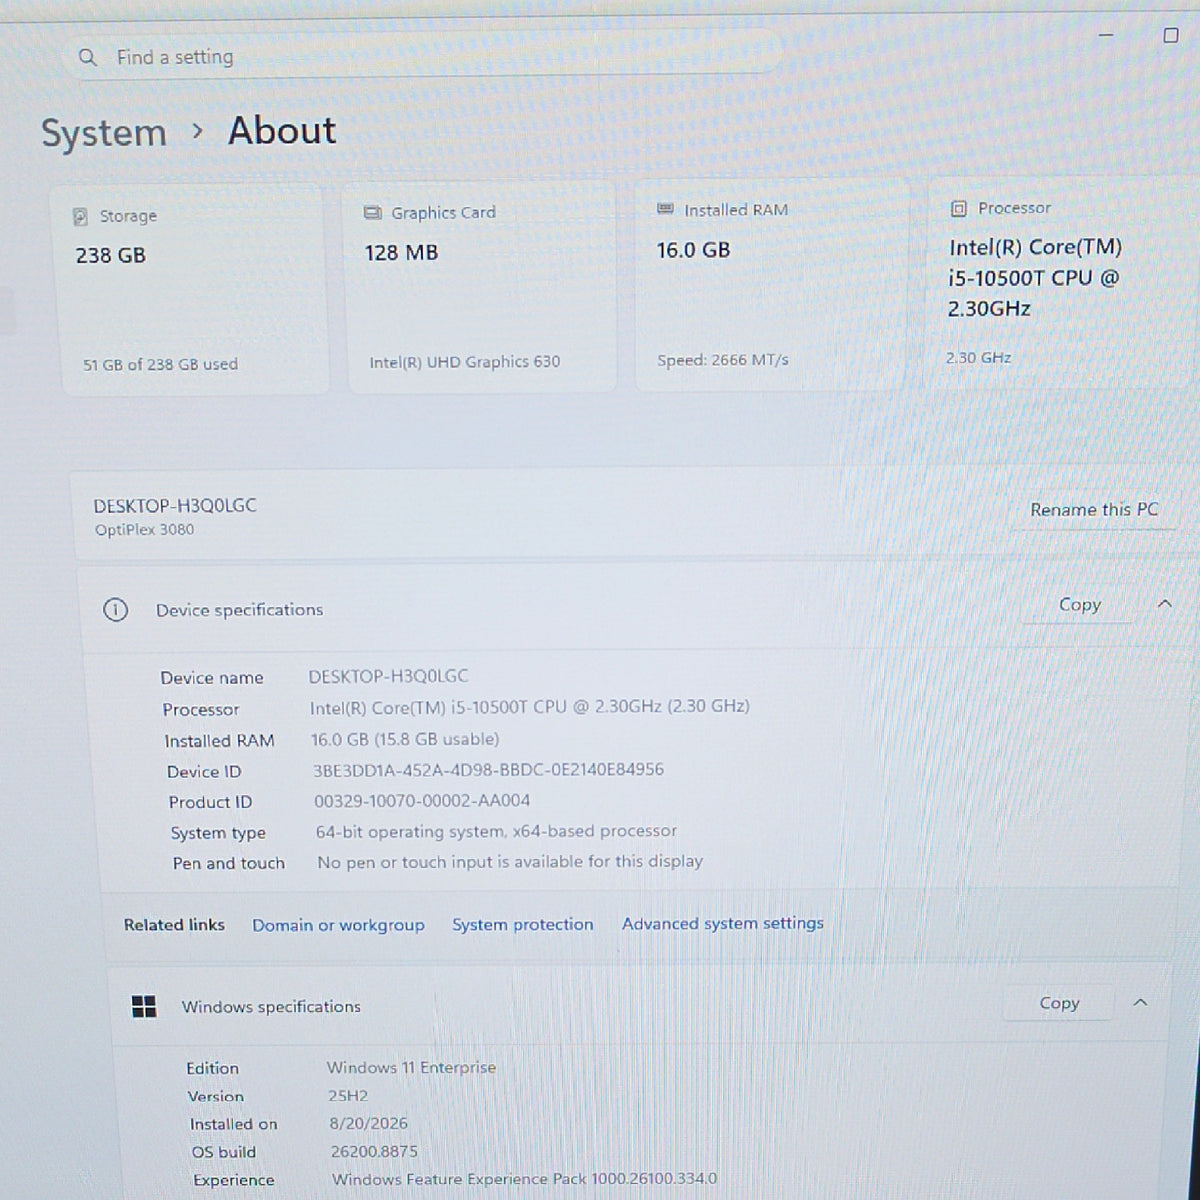Click the OptiPlex 3080 model text

(144, 530)
